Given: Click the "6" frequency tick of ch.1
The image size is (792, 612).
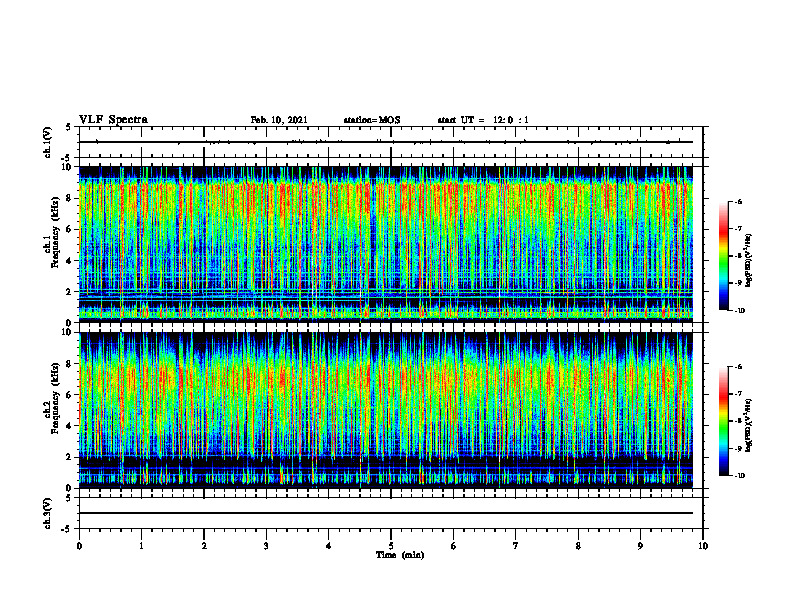Looking at the screenshot, I should 70,230.
